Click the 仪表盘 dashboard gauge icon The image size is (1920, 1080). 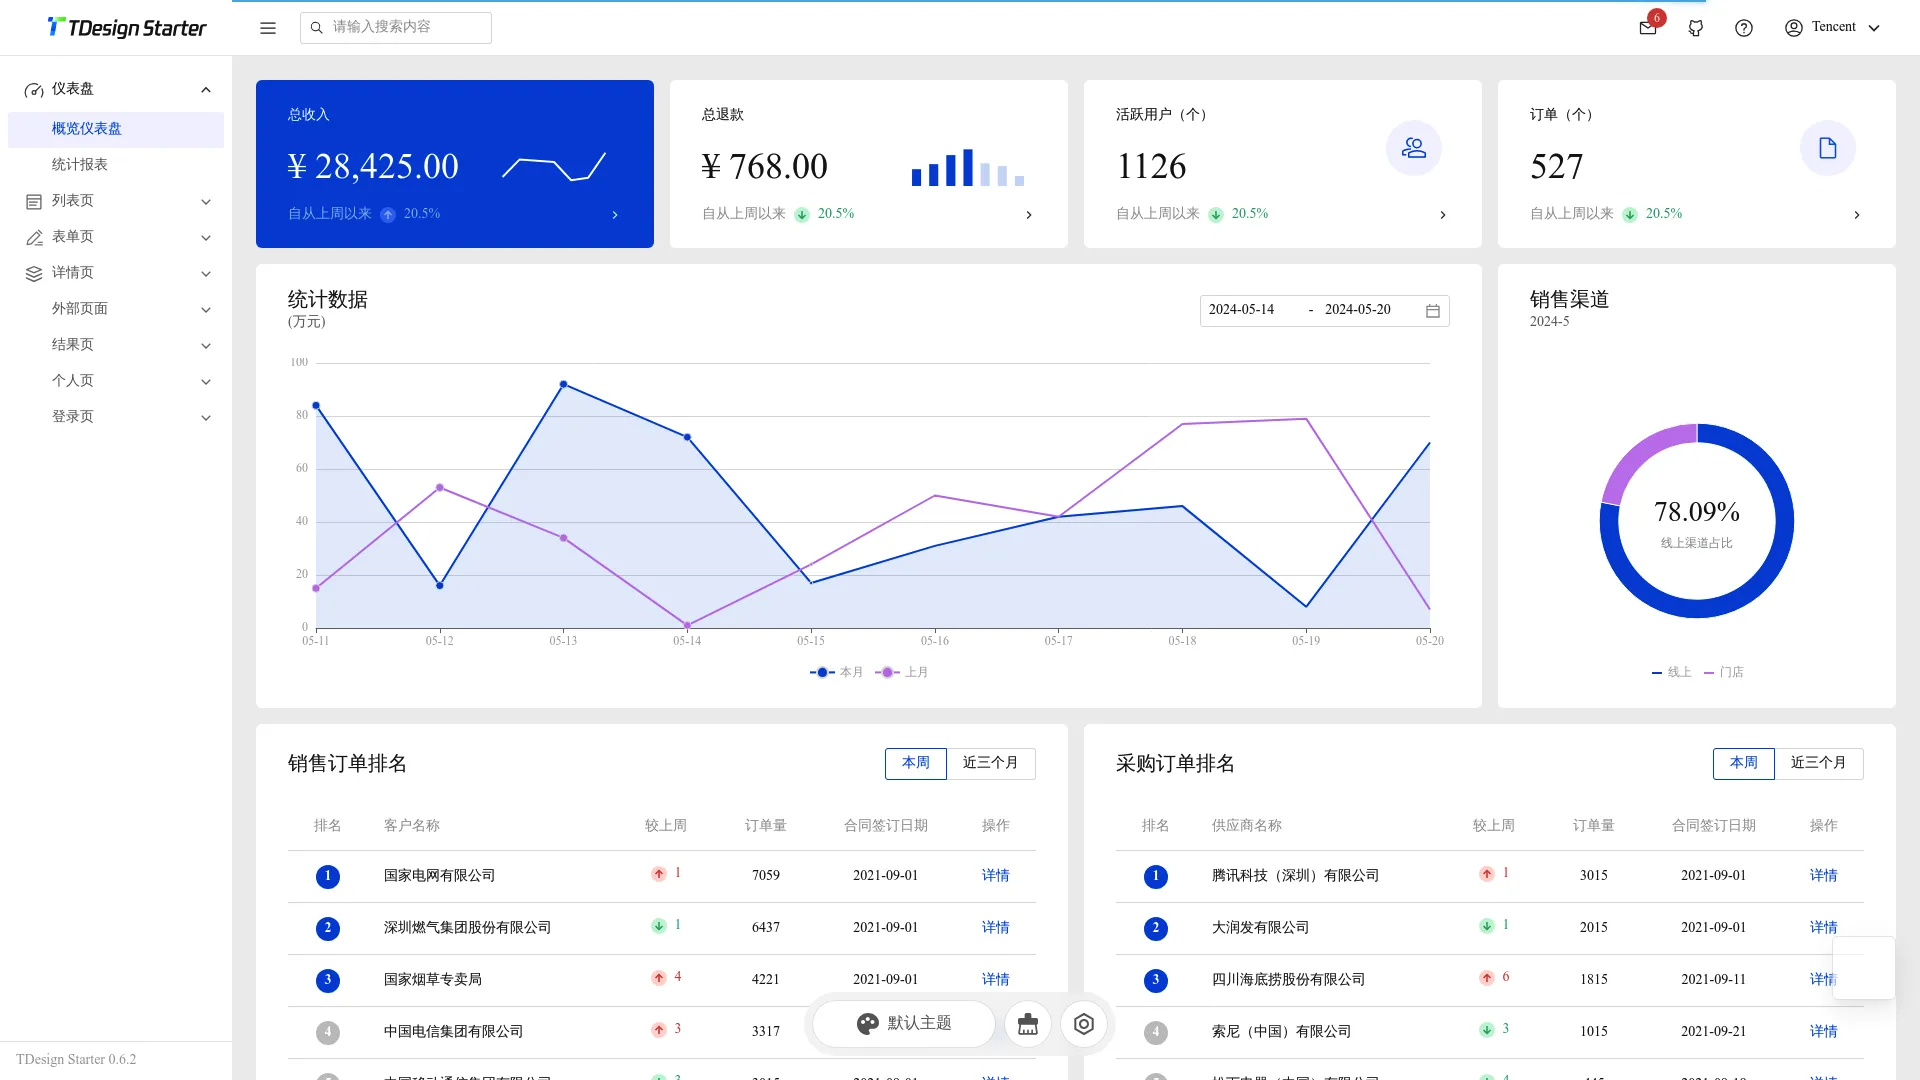34,90
